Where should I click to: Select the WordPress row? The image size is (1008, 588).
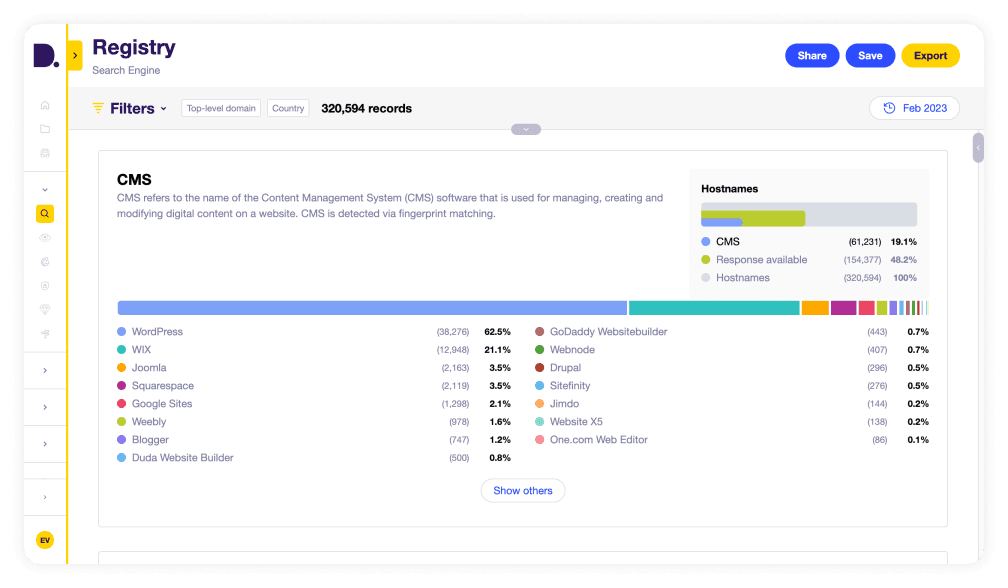[314, 332]
